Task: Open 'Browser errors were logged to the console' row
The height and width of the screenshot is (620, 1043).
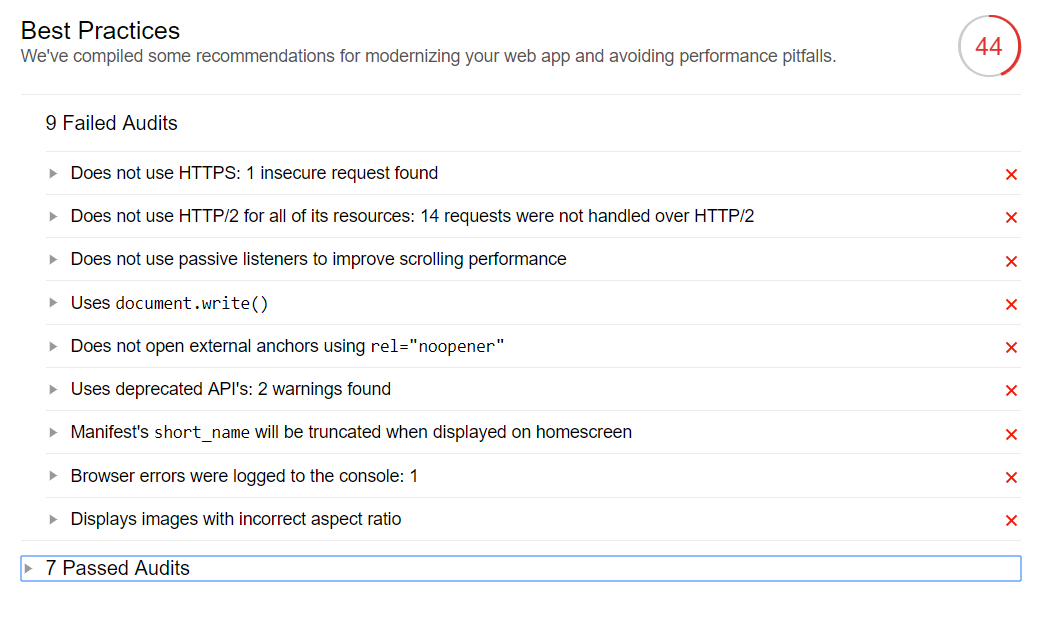Action: click(x=244, y=476)
